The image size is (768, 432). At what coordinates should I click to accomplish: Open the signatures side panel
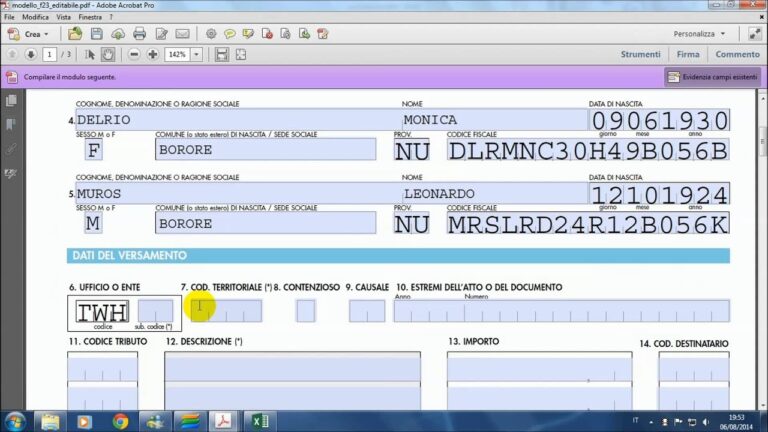[x=11, y=173]
